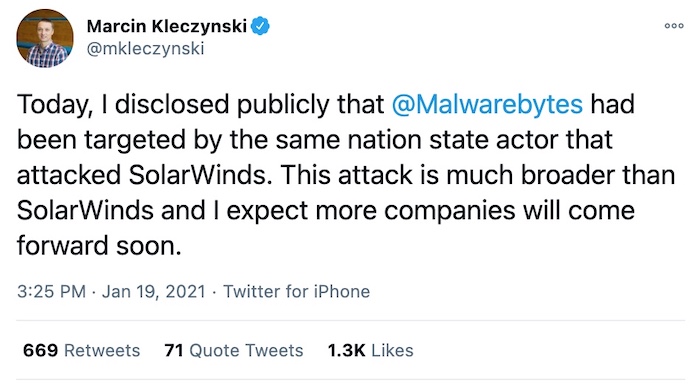View the Retweets list
Screen dimensions: 700x386
[102, 350]
